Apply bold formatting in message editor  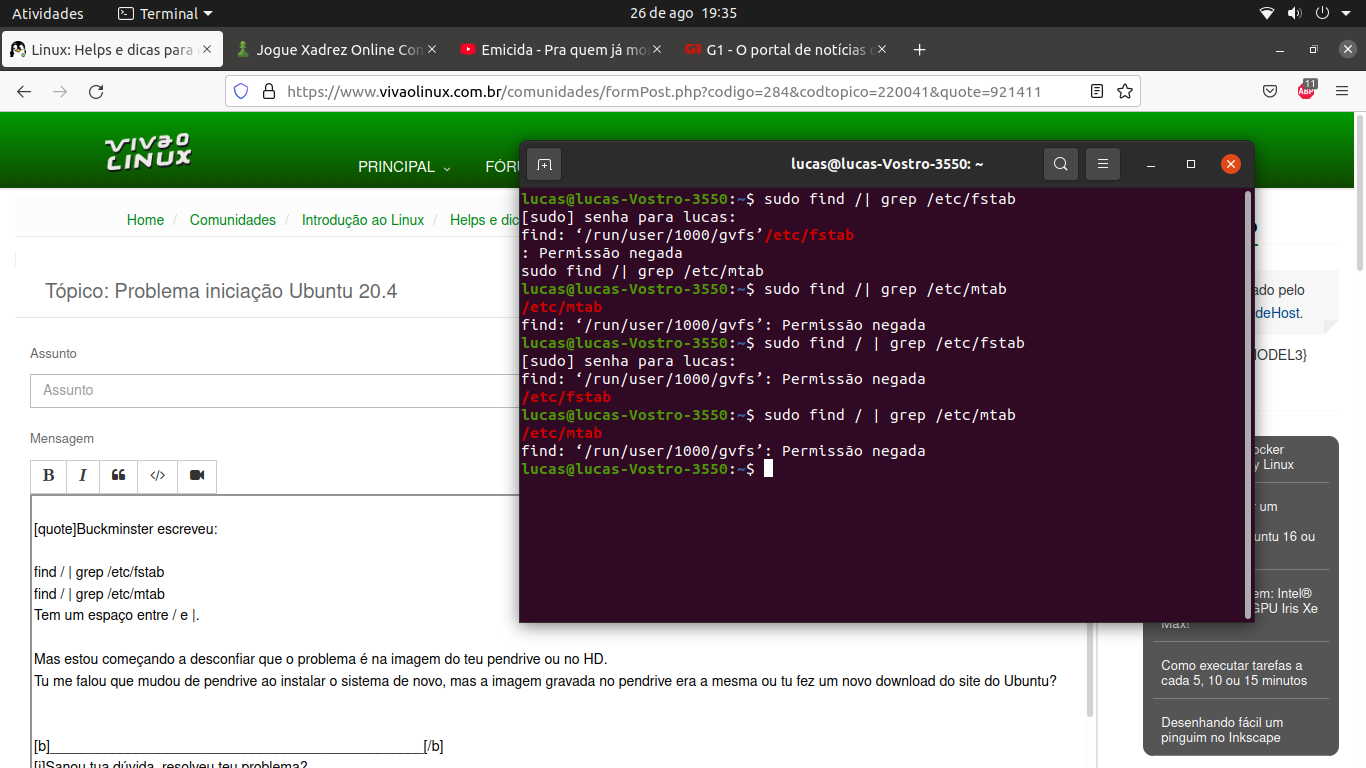(x=48, y=476)
